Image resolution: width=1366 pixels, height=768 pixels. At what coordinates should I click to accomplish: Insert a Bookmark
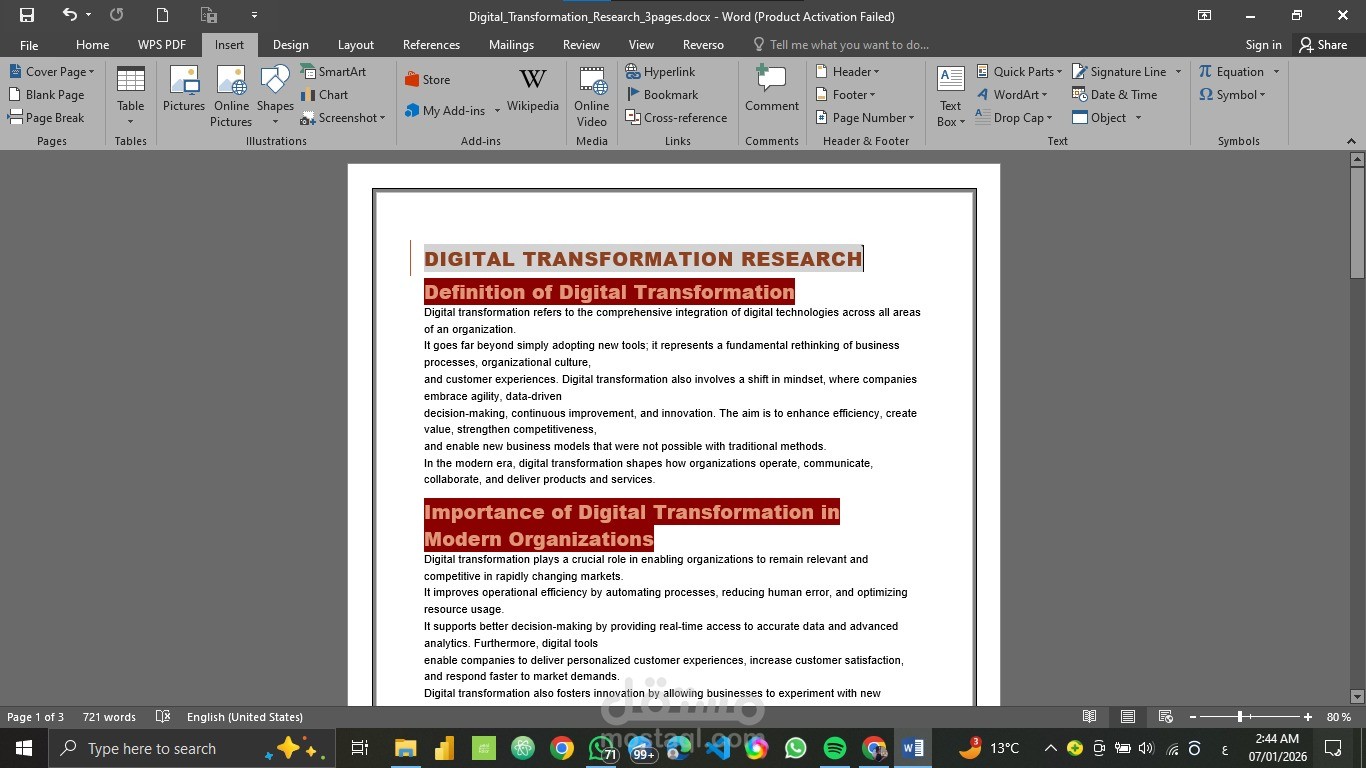[662, 94]
